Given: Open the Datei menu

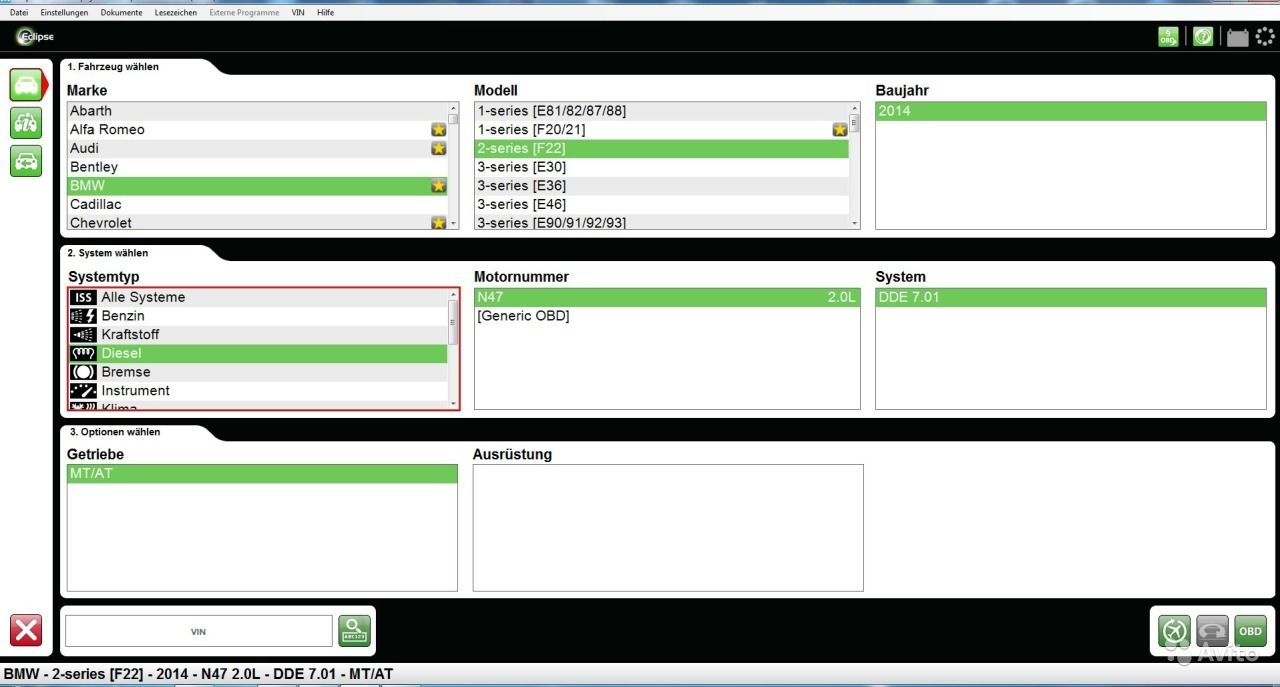Looking at the screenshot, I should point(19,12).
